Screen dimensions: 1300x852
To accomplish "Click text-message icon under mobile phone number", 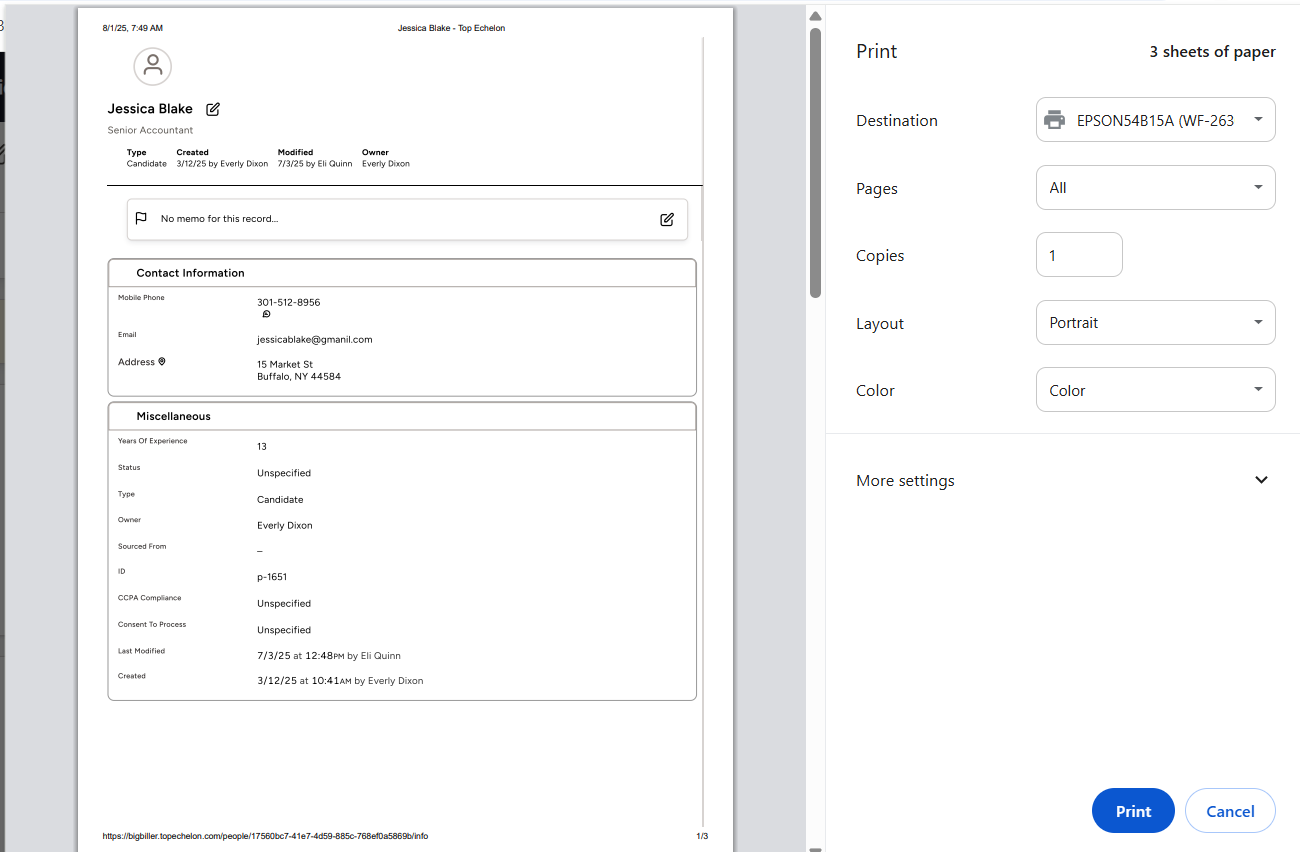I will 266,314.
